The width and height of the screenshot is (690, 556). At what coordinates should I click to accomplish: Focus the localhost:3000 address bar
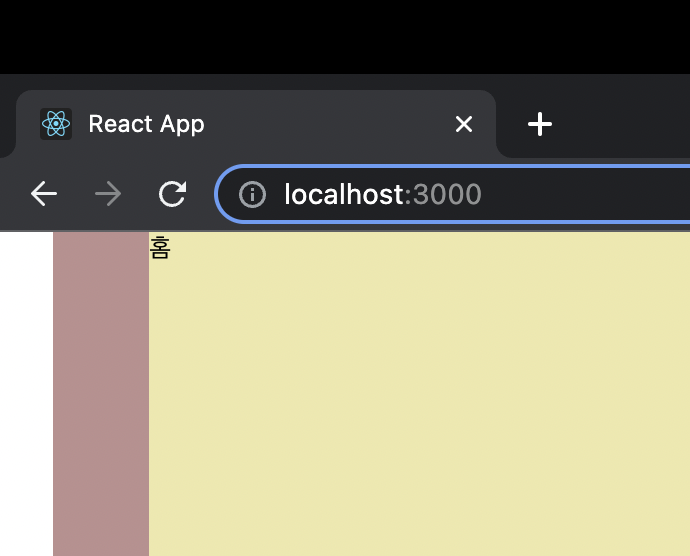click(453, 194)
